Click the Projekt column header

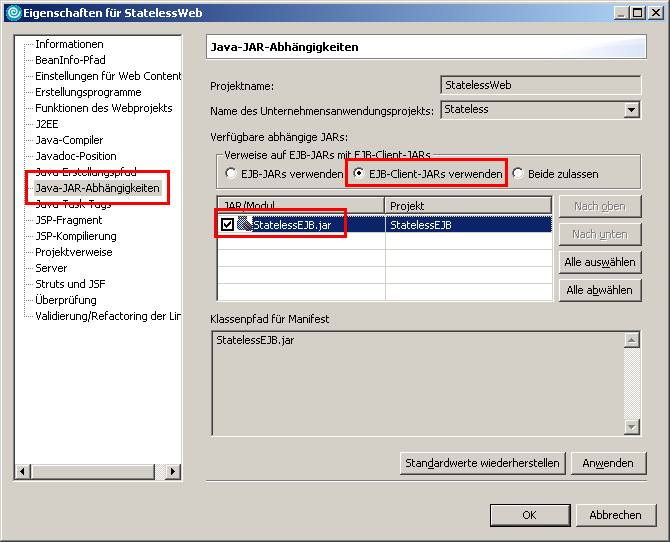468,206
